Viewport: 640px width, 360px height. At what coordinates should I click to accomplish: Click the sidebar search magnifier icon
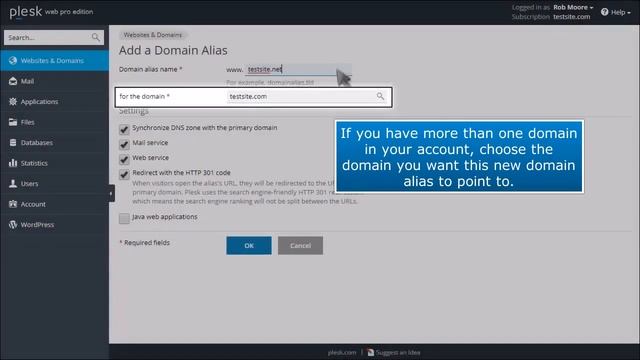pyautogui.click(x=96, y=38)
